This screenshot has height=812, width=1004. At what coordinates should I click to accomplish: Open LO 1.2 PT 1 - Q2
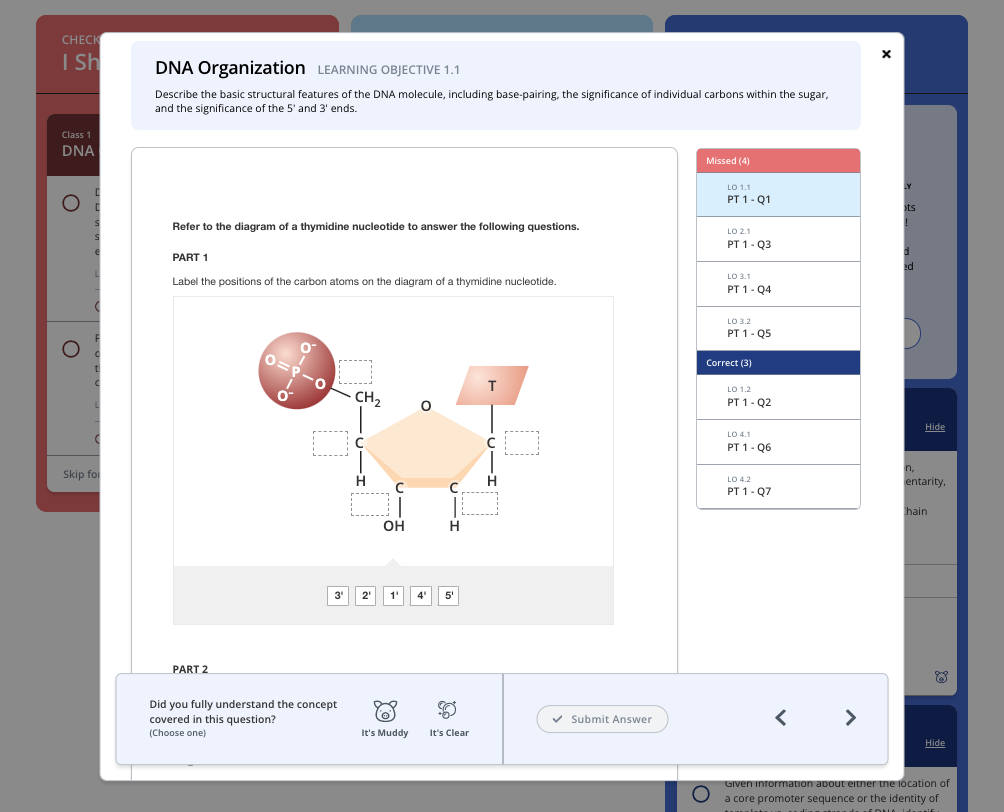[x=778, y=398]
